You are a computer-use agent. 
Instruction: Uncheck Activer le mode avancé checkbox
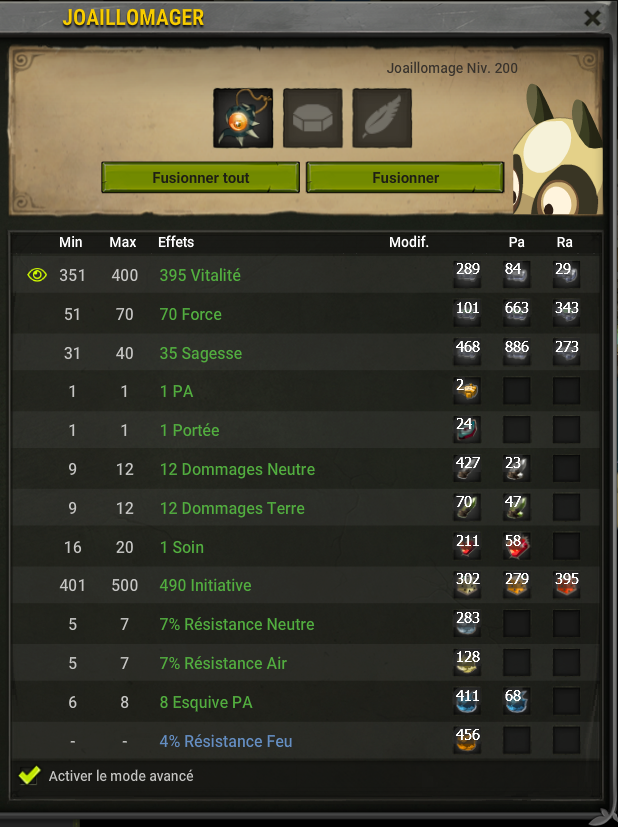[x=29, y=775]
